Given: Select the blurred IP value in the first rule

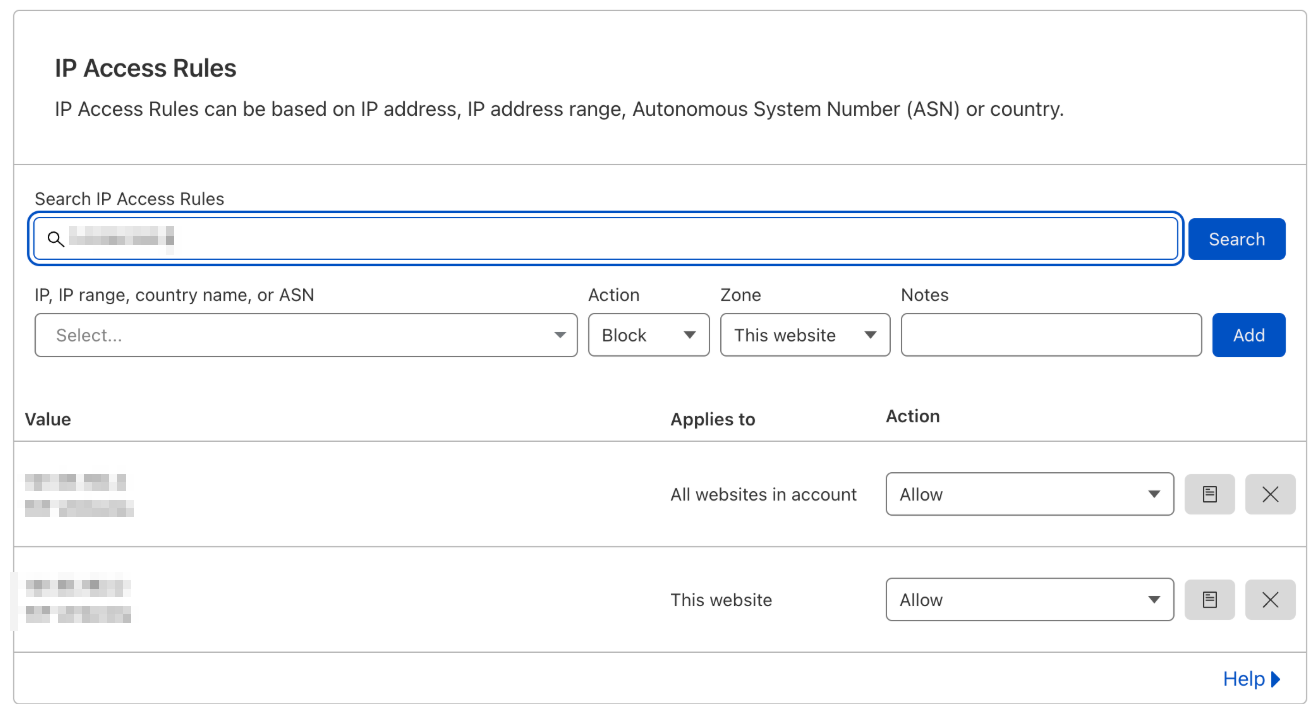Looking at the screenshot, I should click(x=76, y=483).
